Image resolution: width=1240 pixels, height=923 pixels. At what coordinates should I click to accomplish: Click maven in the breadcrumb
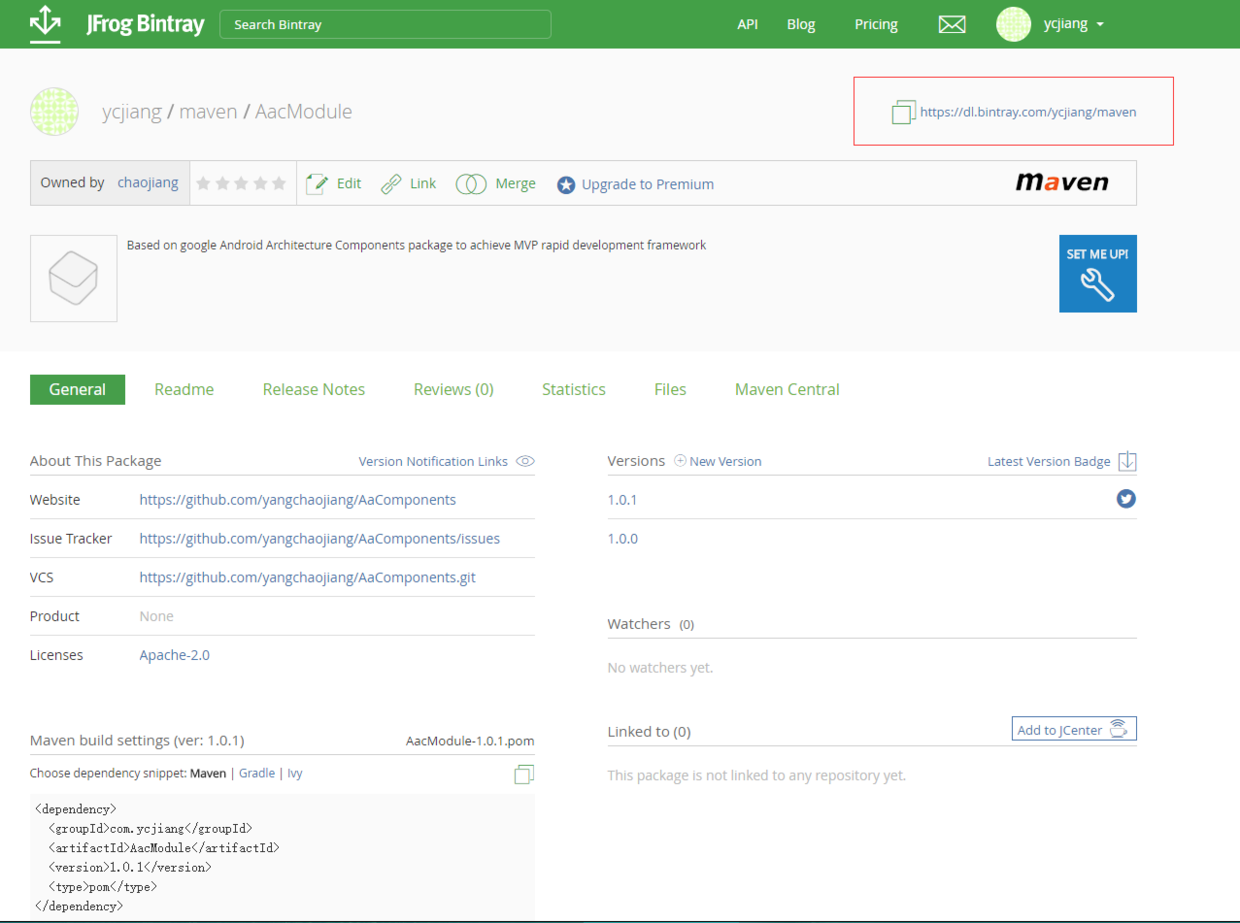click(208, 111)
